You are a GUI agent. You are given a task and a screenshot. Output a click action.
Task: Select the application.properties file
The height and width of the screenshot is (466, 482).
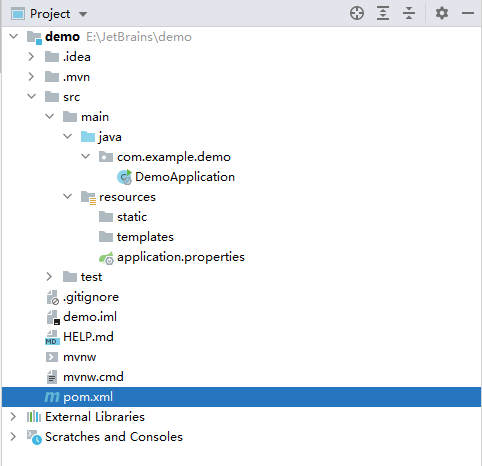point(181,257)
